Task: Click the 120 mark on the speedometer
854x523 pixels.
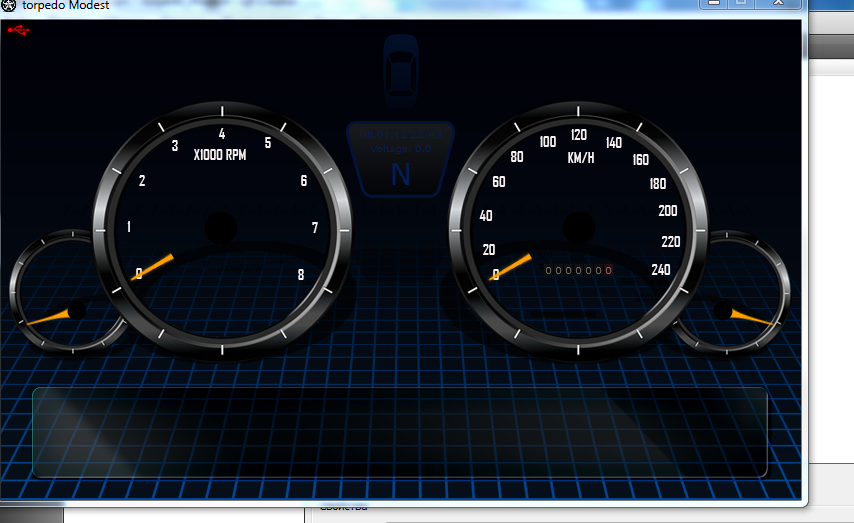Action: [578, 135]
